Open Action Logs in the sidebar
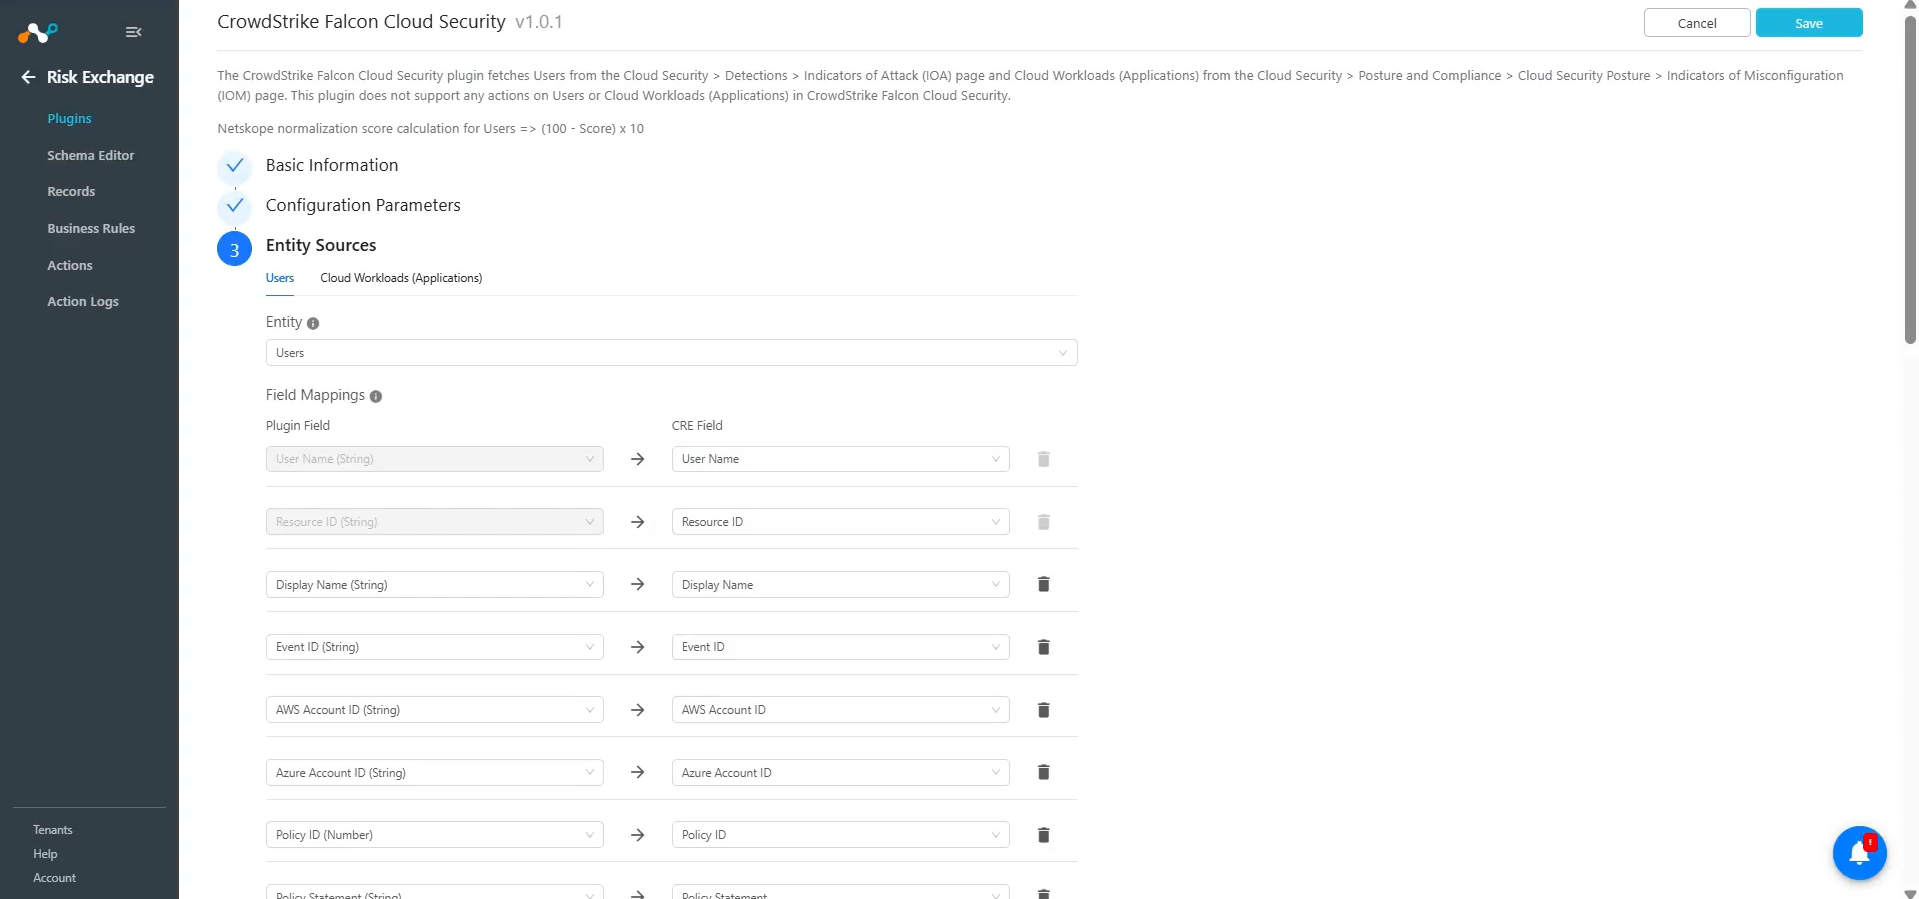1919x899 pixels. pos(83,301)
